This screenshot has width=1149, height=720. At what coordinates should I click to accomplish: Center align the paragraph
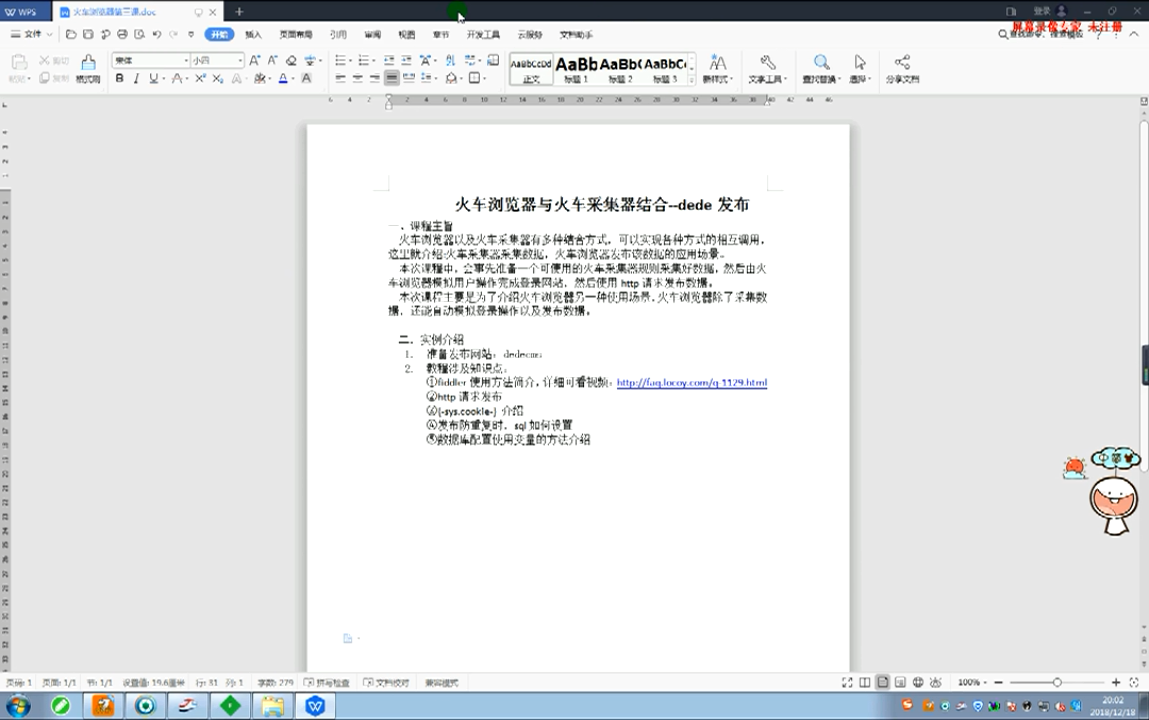[x=358, y=78]
